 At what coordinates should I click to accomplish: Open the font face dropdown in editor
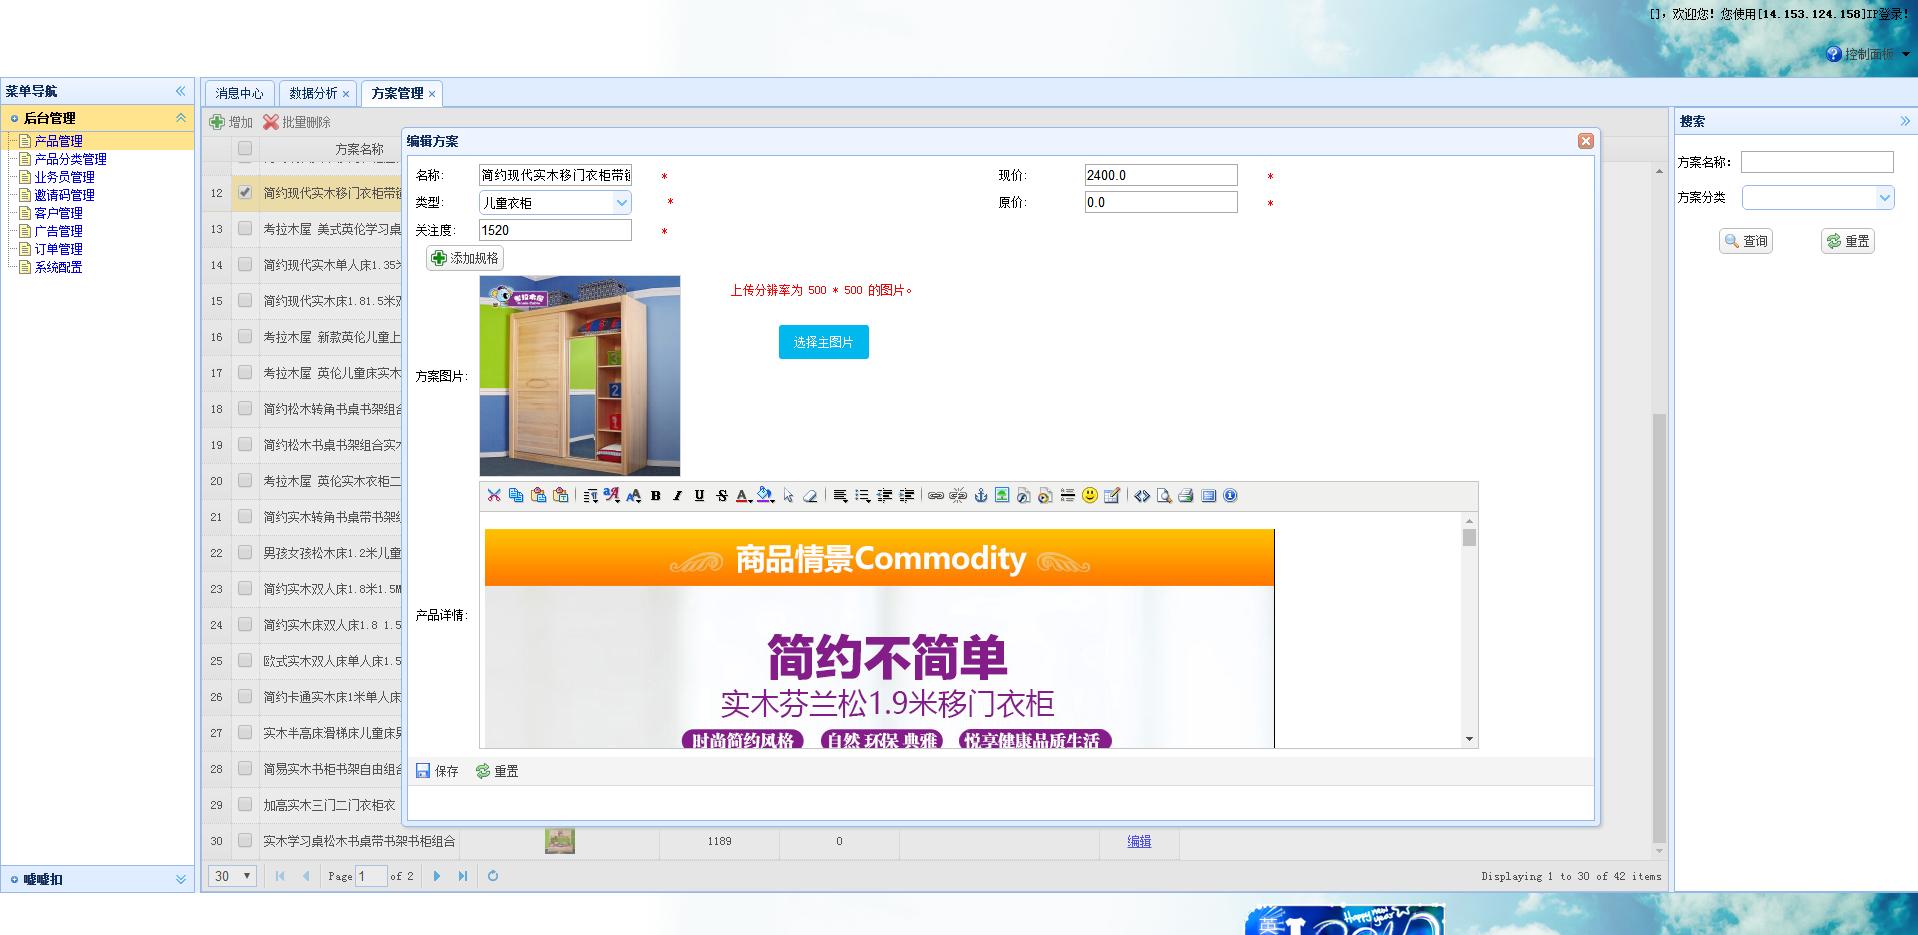611,495
